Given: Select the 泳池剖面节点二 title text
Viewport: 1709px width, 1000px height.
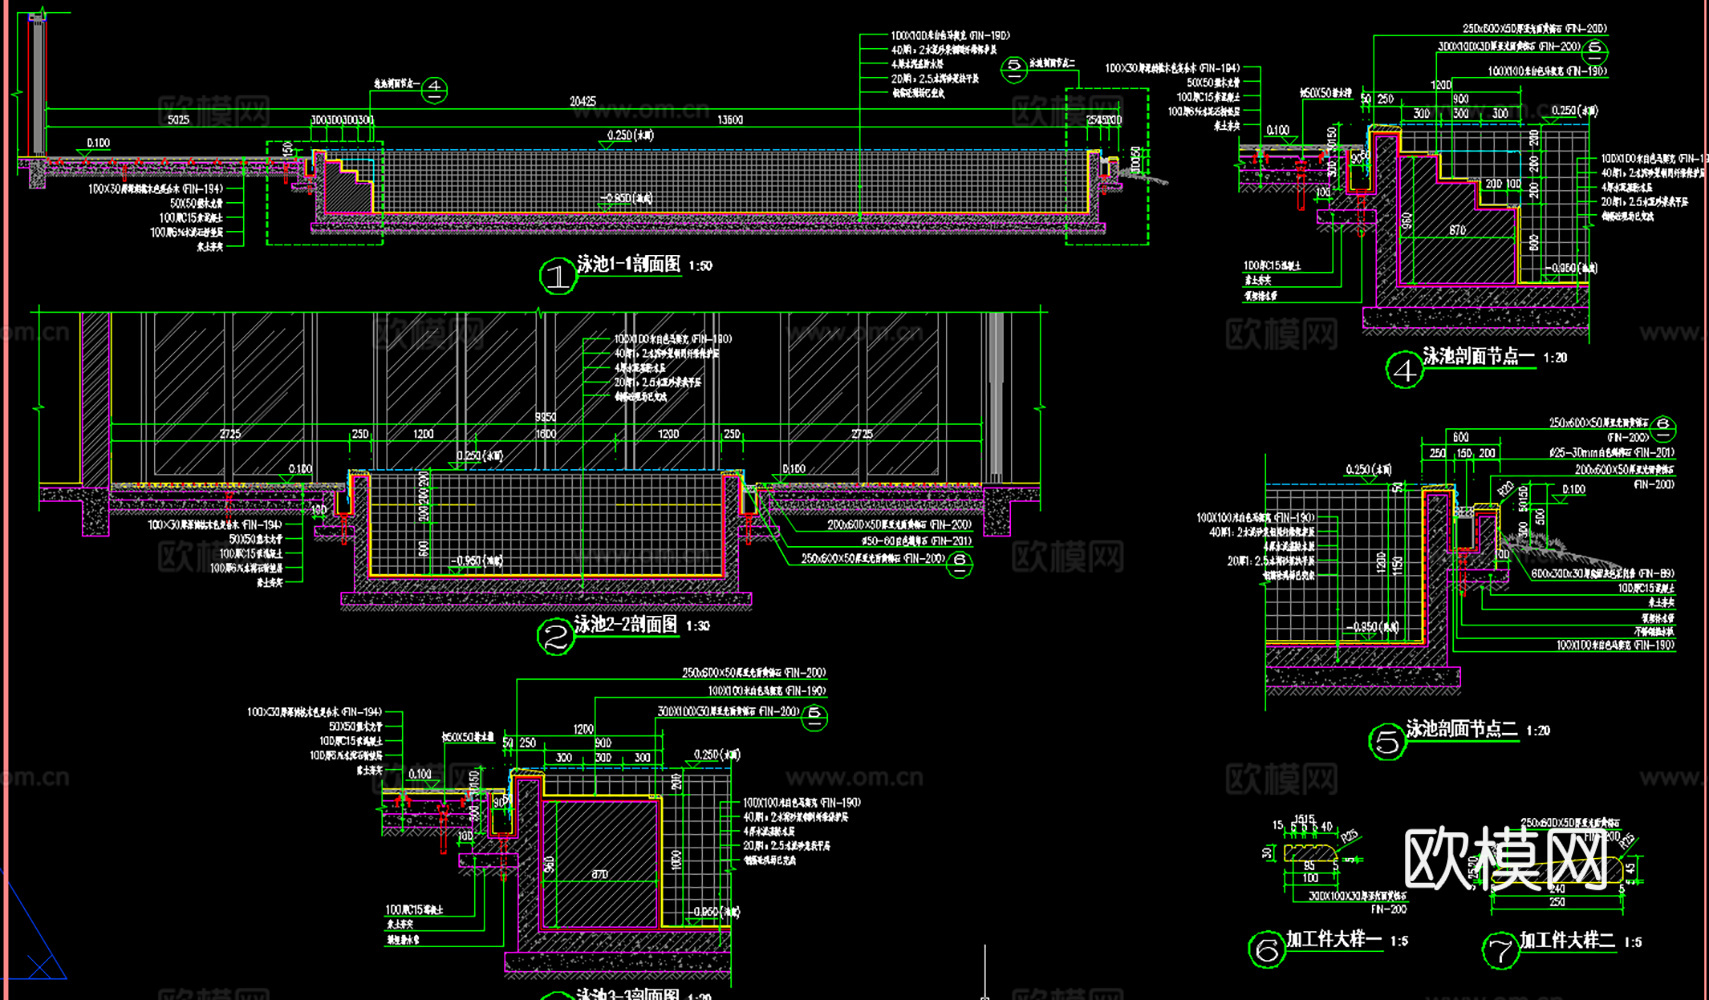Looking at the screenshot, I should (1461, 729).
